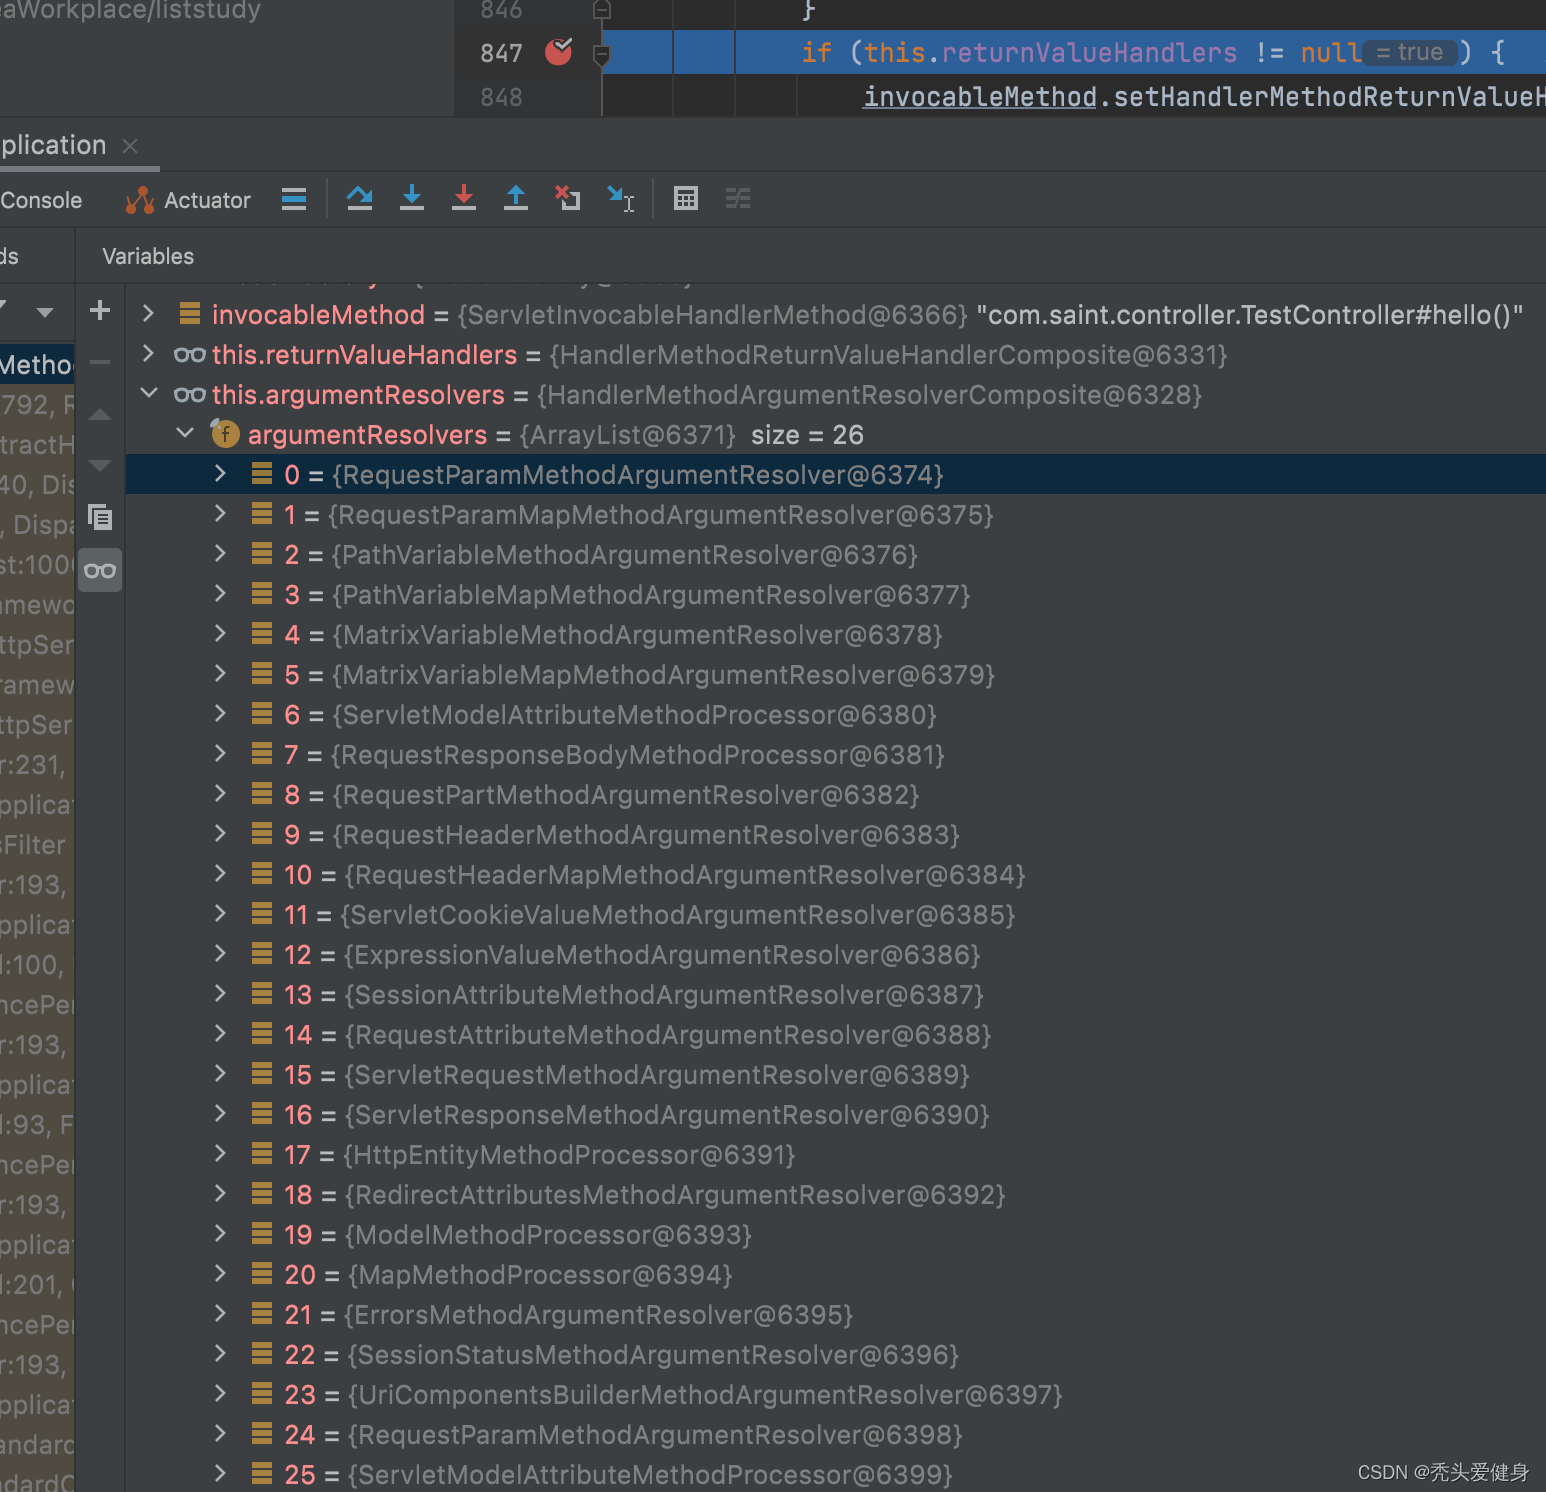1546x1492 pixels.
Task: Click the copy icon in Variables sidebar
Action: click(x=100, y=517)
